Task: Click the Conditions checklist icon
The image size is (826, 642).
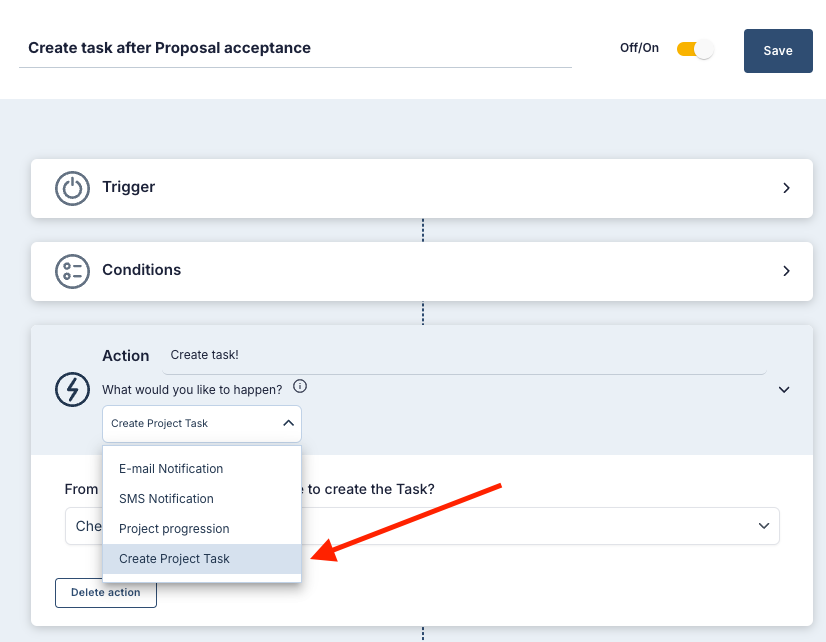Action: 72,271
